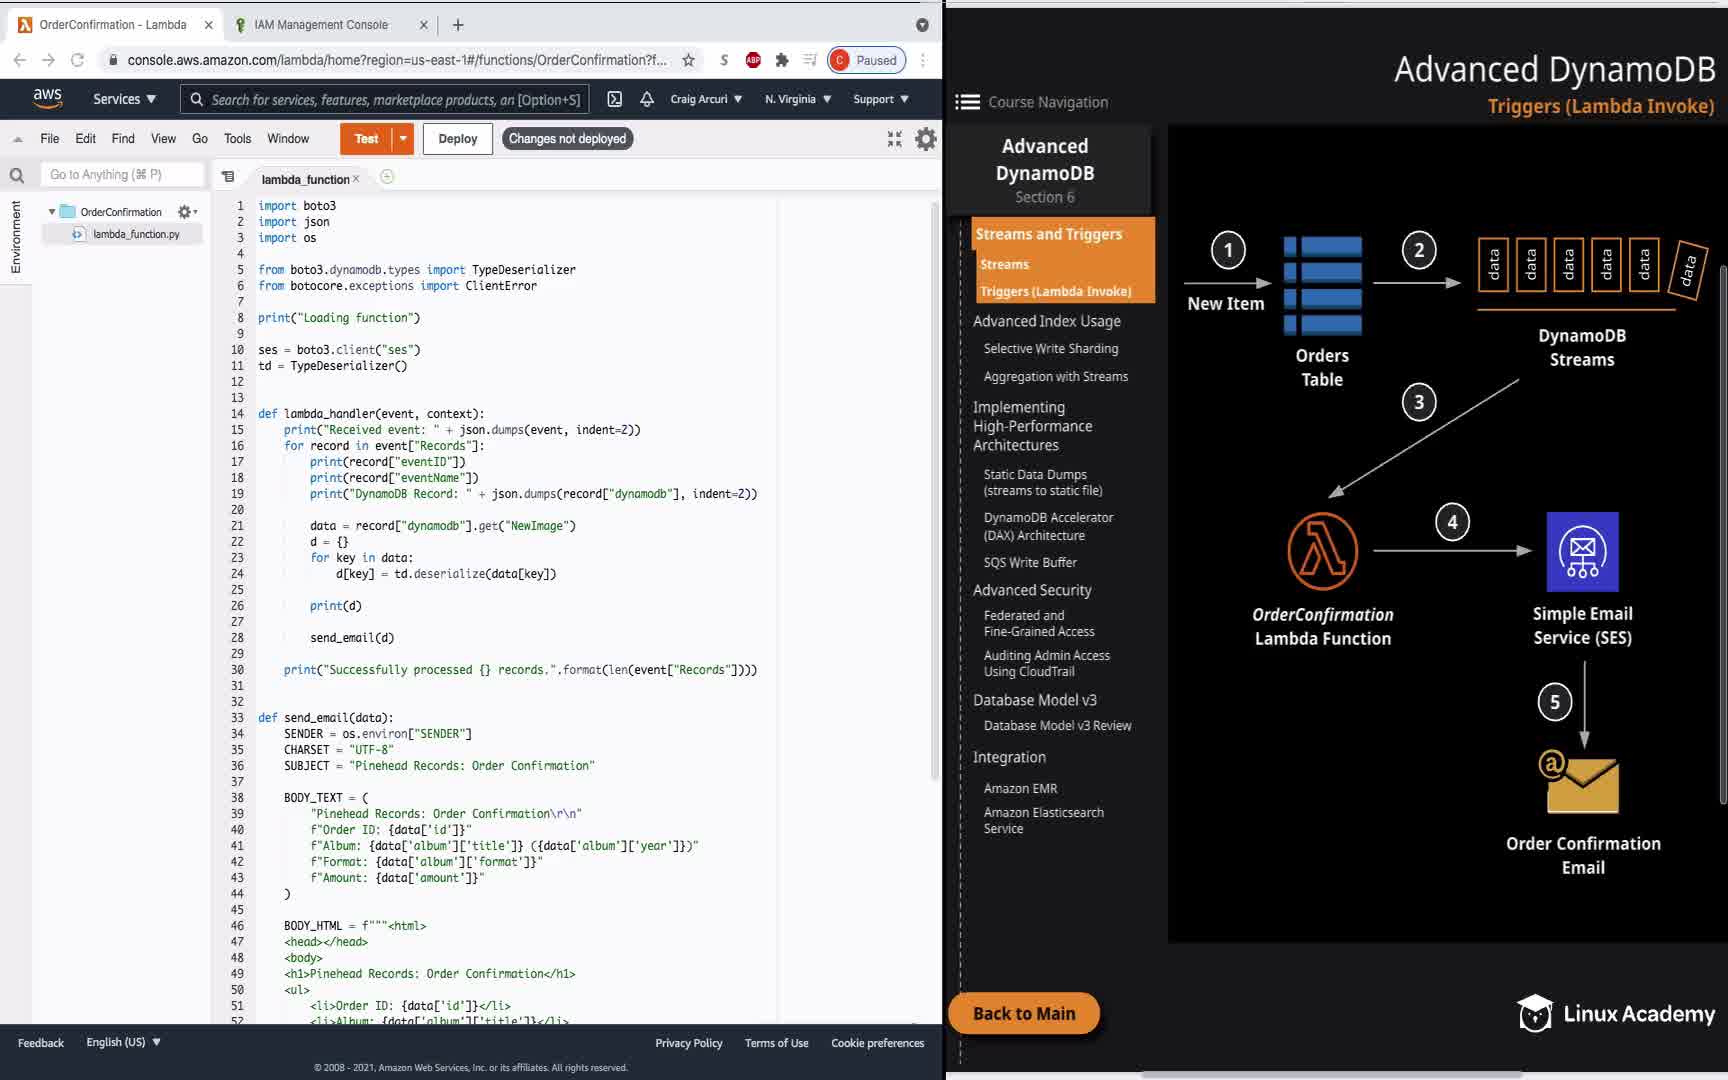The height and width of the screenshot is (1080, 1728).
Task: Open the English (US) language dropdown
Action: [x=123, y=1042]
